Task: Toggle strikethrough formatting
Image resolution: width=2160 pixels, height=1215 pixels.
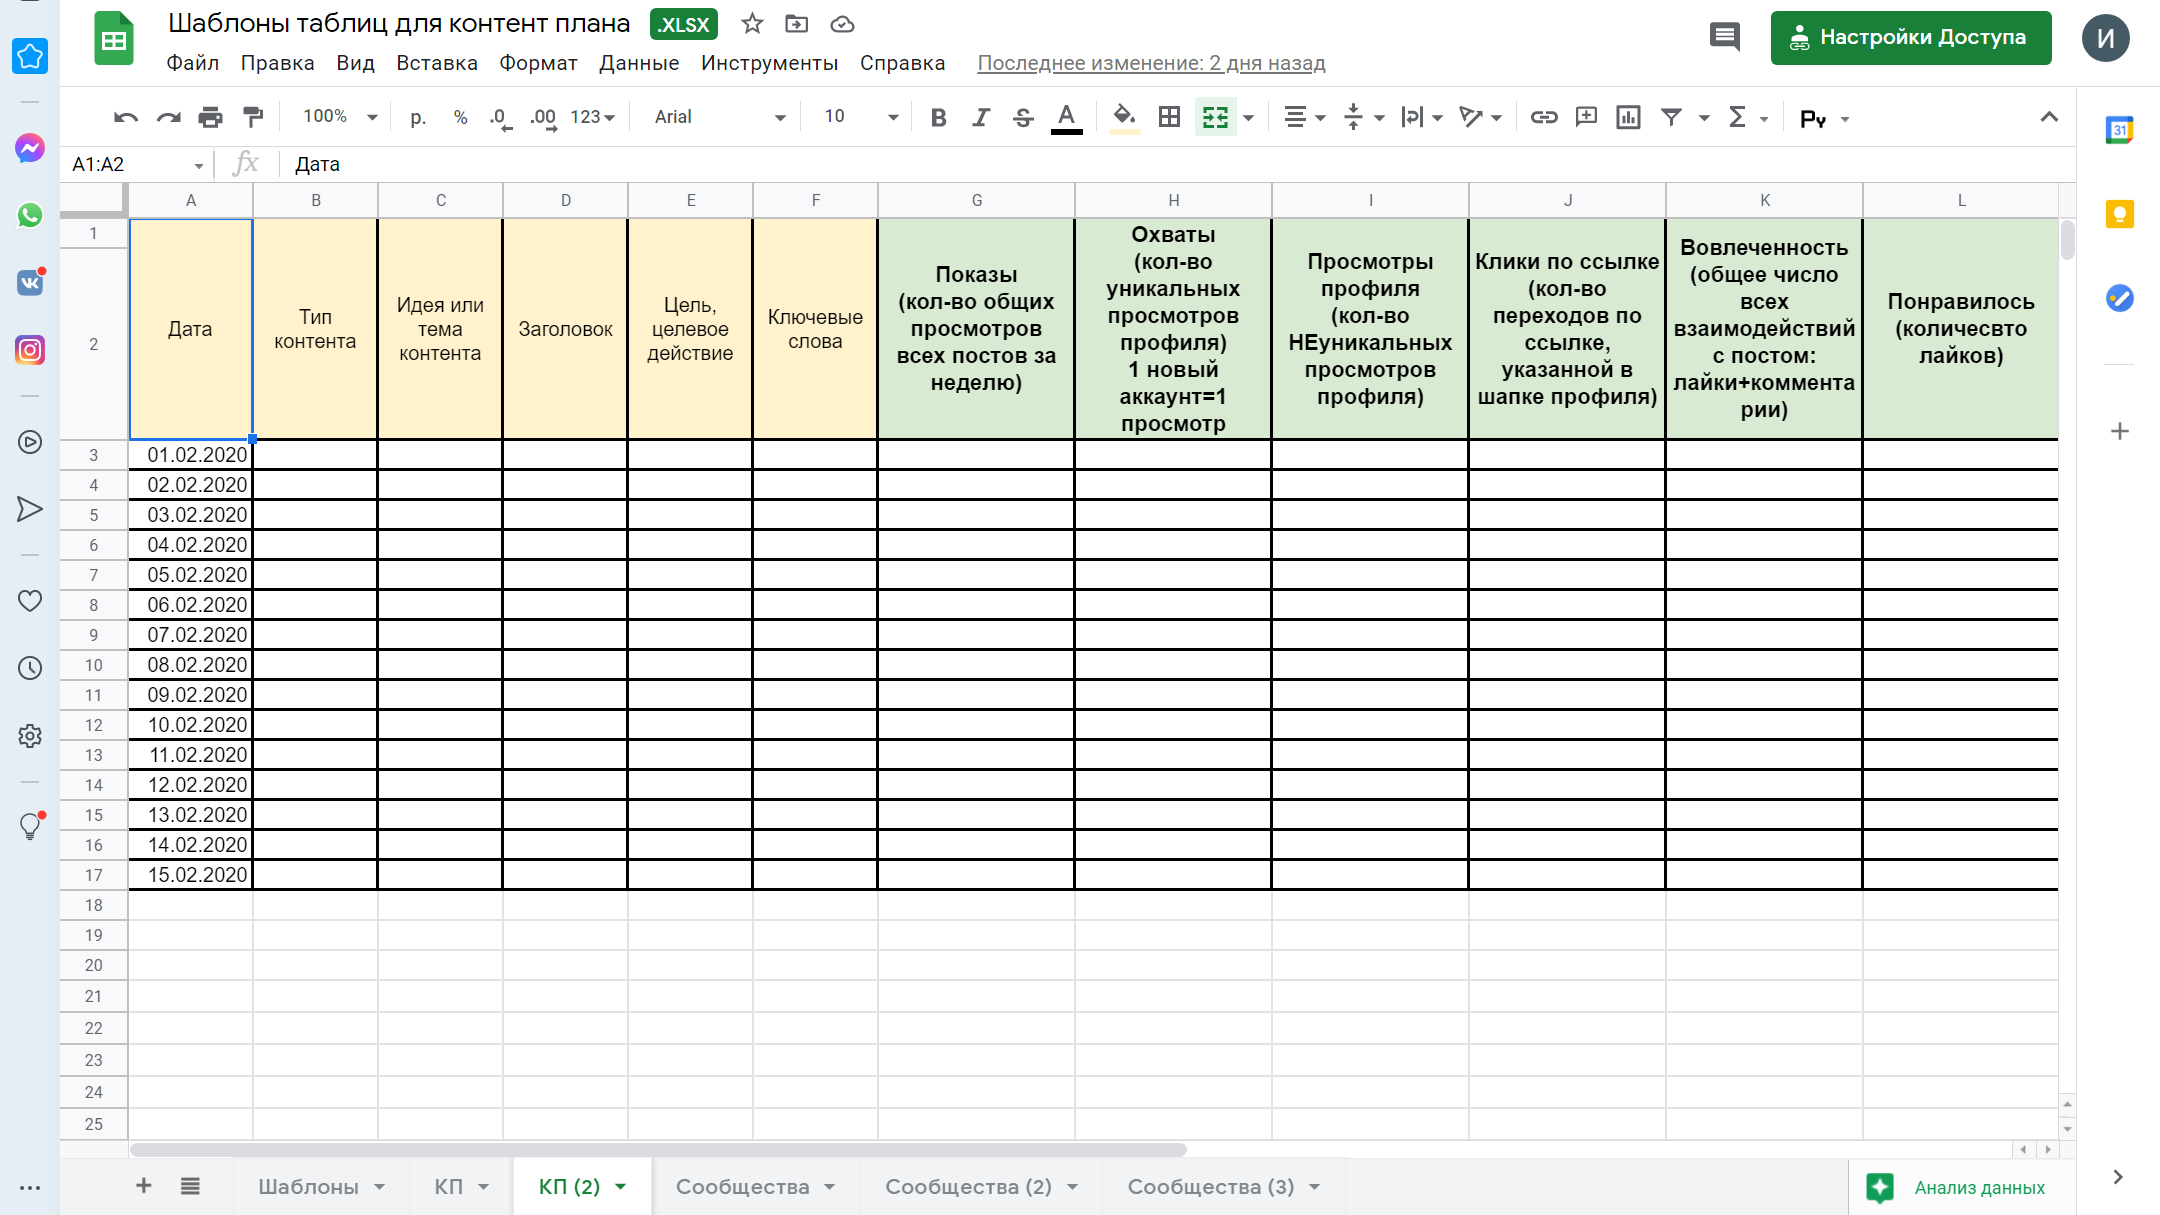Action: point(1023,117)
